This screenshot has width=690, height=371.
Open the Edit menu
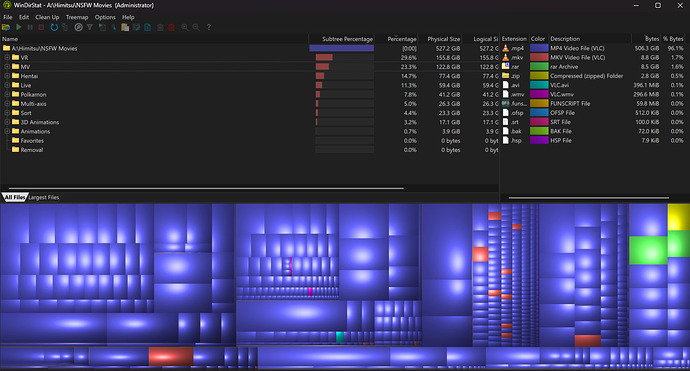click(24, 17)
